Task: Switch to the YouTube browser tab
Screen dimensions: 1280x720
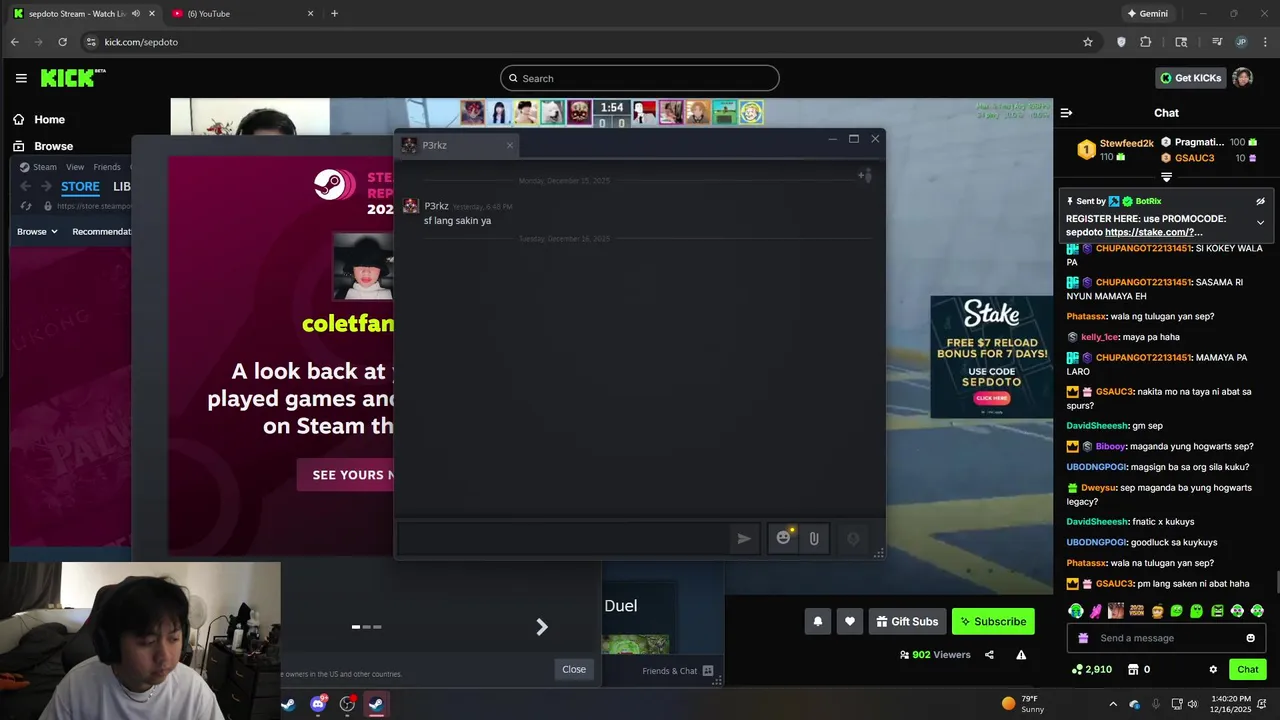Action: click(240, 14)
